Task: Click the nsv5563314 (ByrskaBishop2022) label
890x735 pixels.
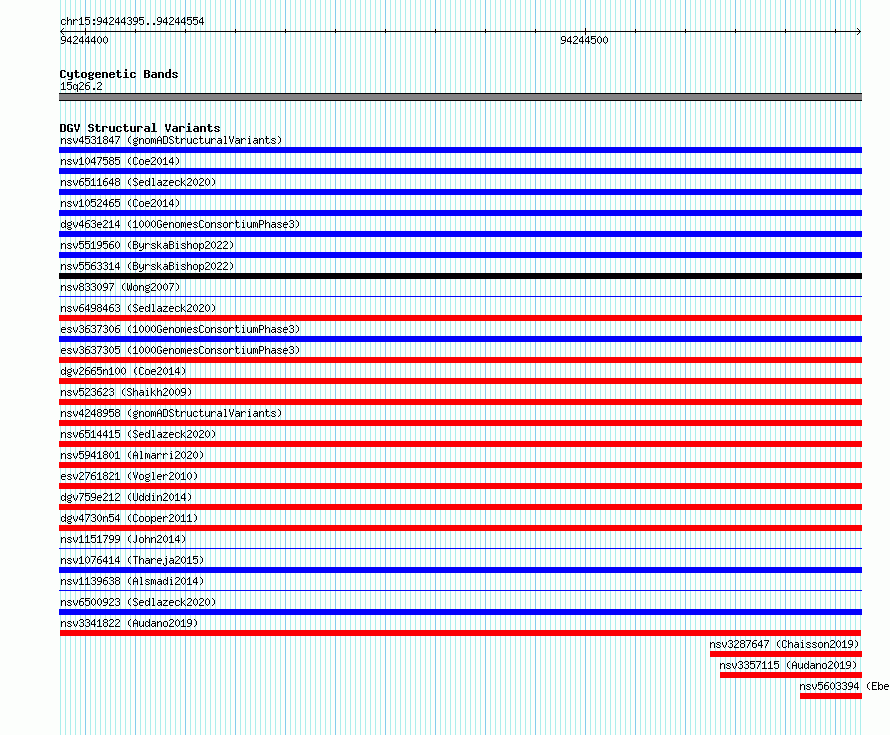Action: [x=147, y=266]
